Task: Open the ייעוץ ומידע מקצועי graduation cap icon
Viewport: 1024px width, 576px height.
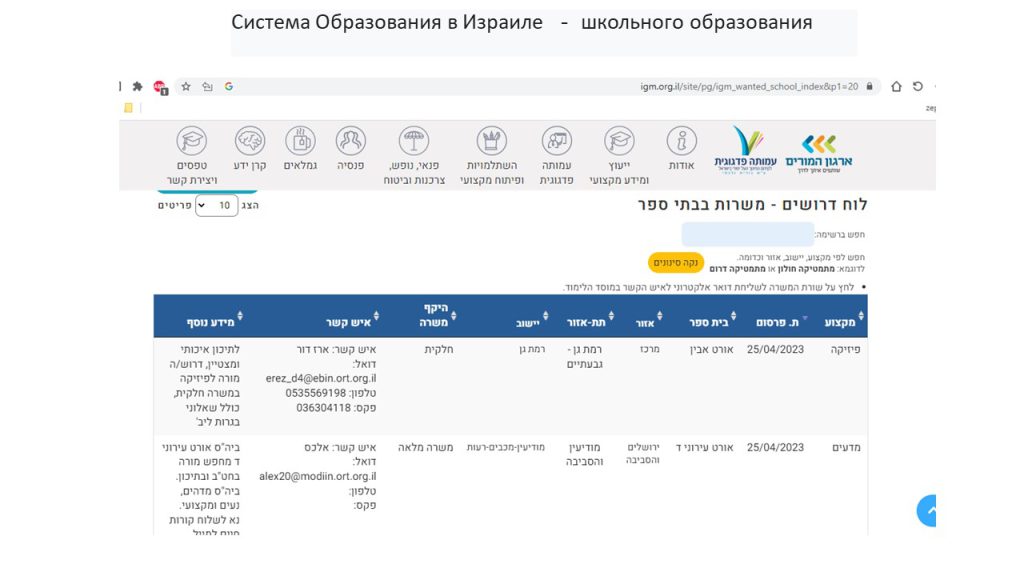Action: click(619, 142)
